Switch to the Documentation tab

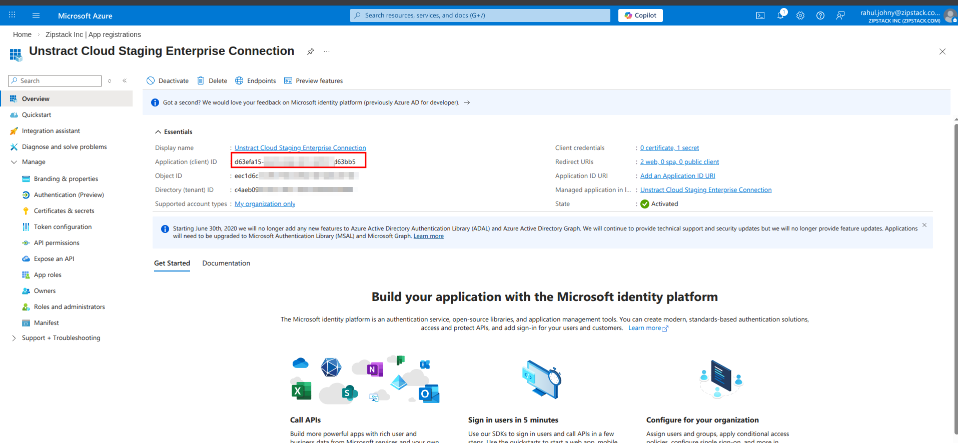[x=226, y=263]
